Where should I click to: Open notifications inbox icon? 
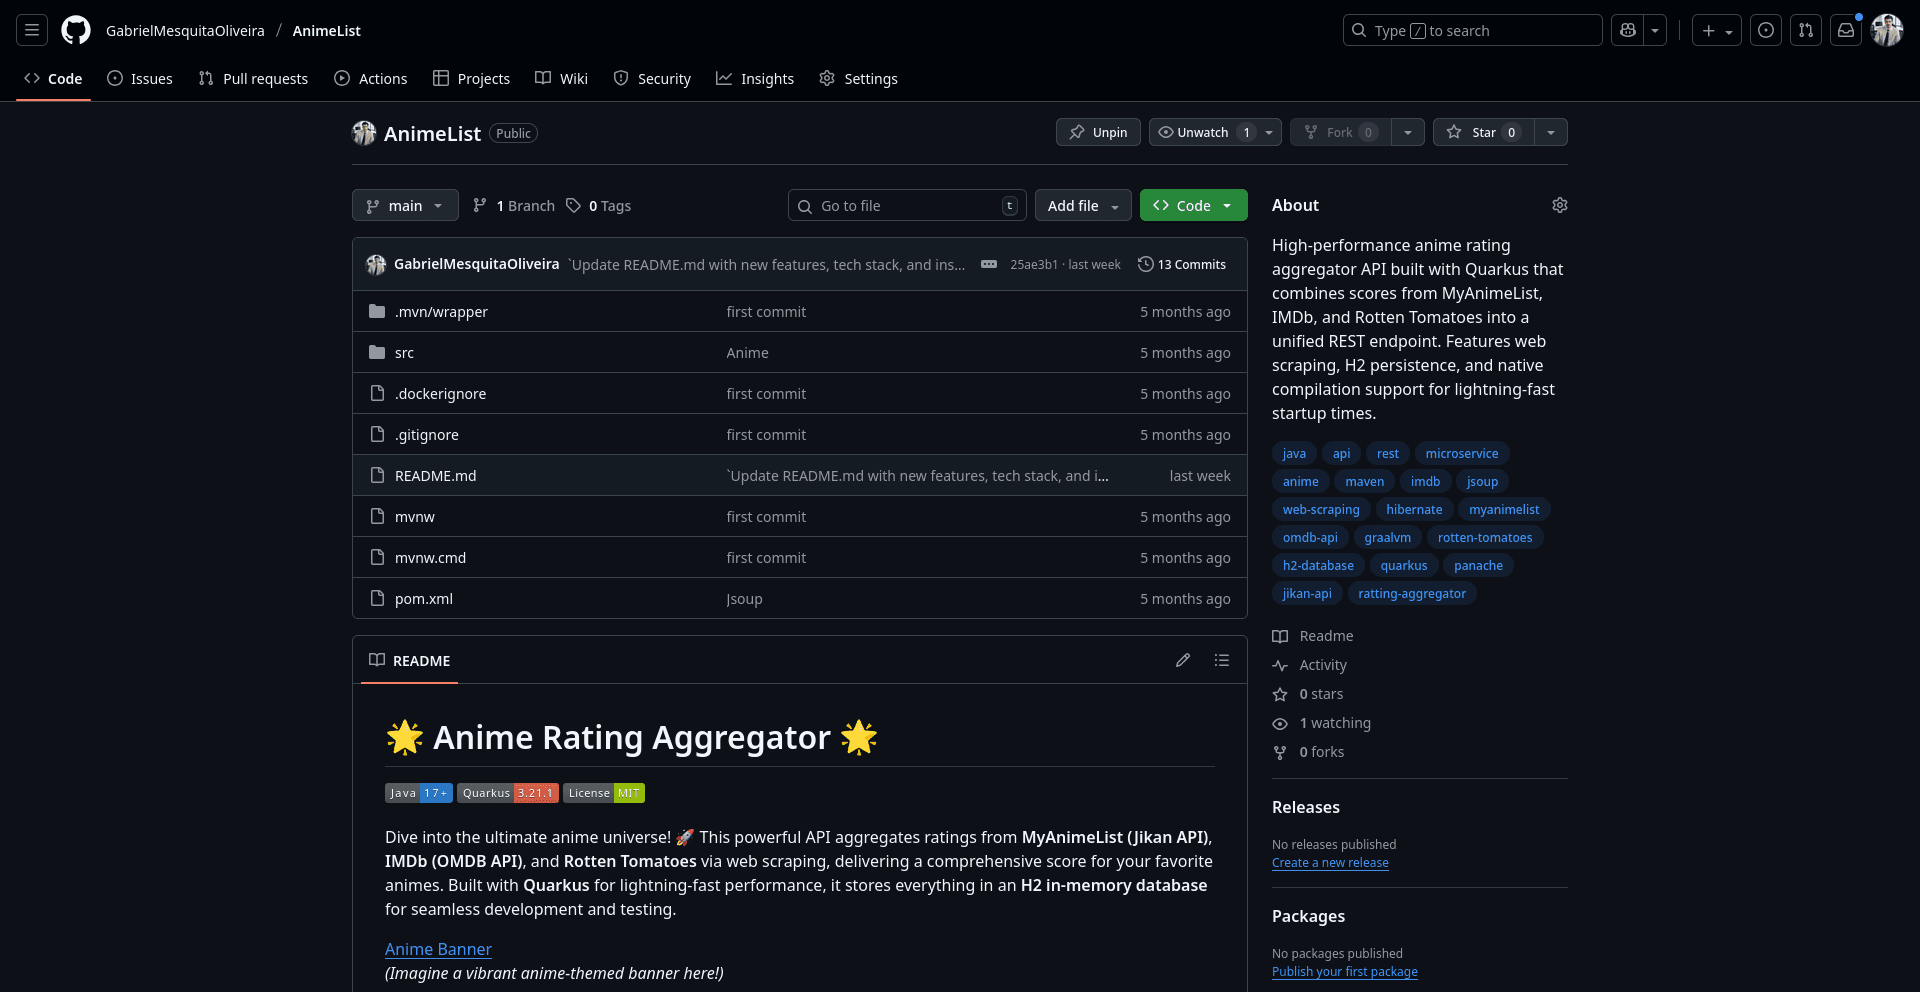click(x=1846, y=31)
